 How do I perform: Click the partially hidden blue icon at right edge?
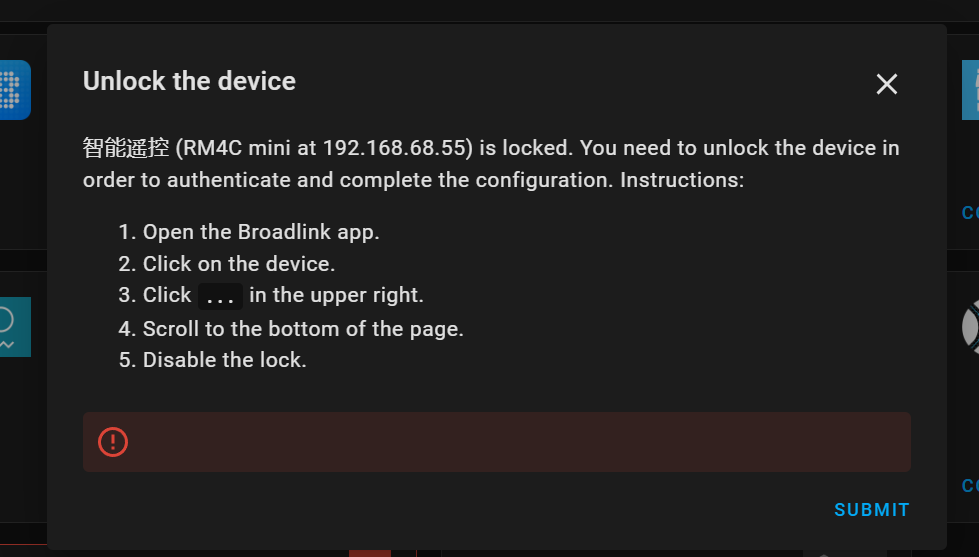970,90
